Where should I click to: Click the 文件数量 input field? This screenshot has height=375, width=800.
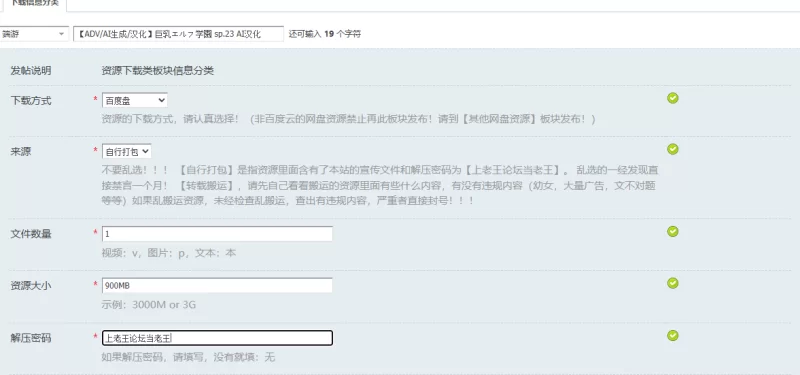pos(217,234)
